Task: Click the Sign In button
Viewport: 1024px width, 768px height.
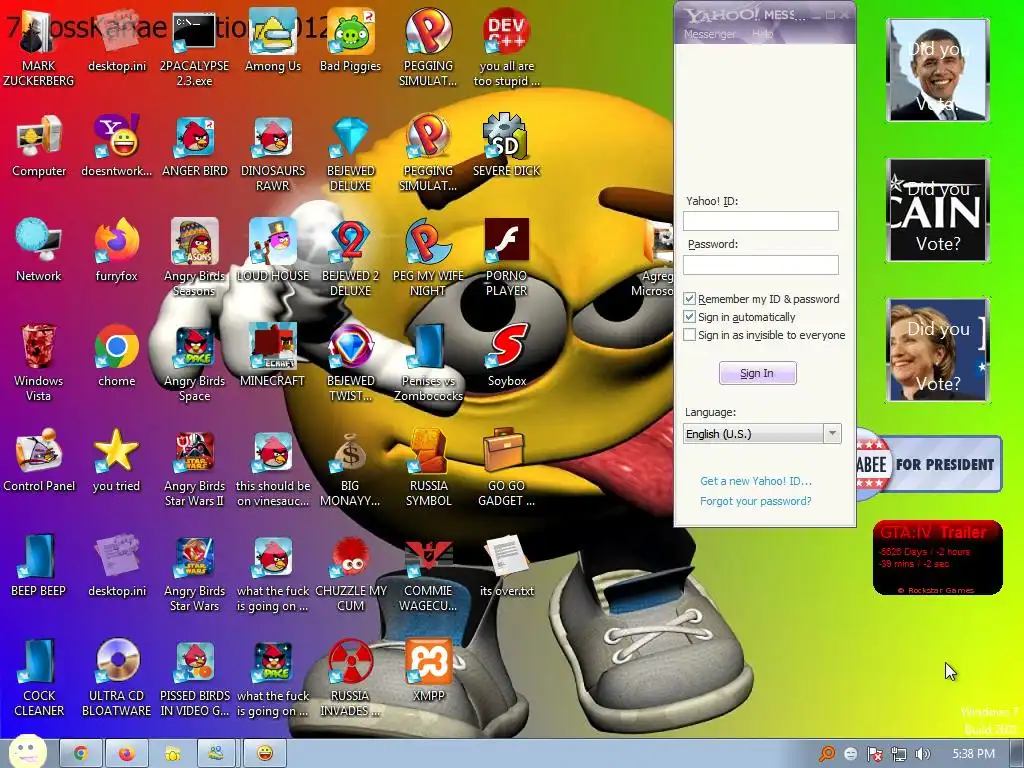Action: pyautogui.click(x=758, y=373)
